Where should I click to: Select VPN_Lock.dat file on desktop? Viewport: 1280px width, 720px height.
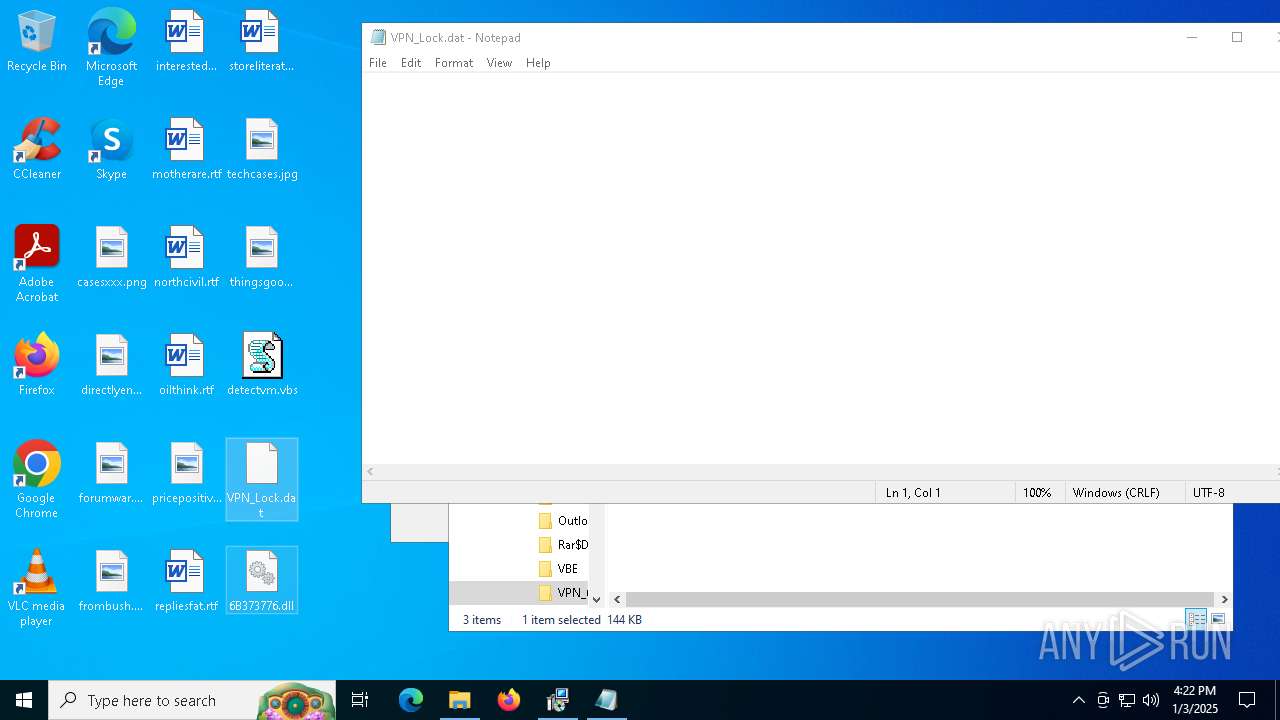pos(262,480)
